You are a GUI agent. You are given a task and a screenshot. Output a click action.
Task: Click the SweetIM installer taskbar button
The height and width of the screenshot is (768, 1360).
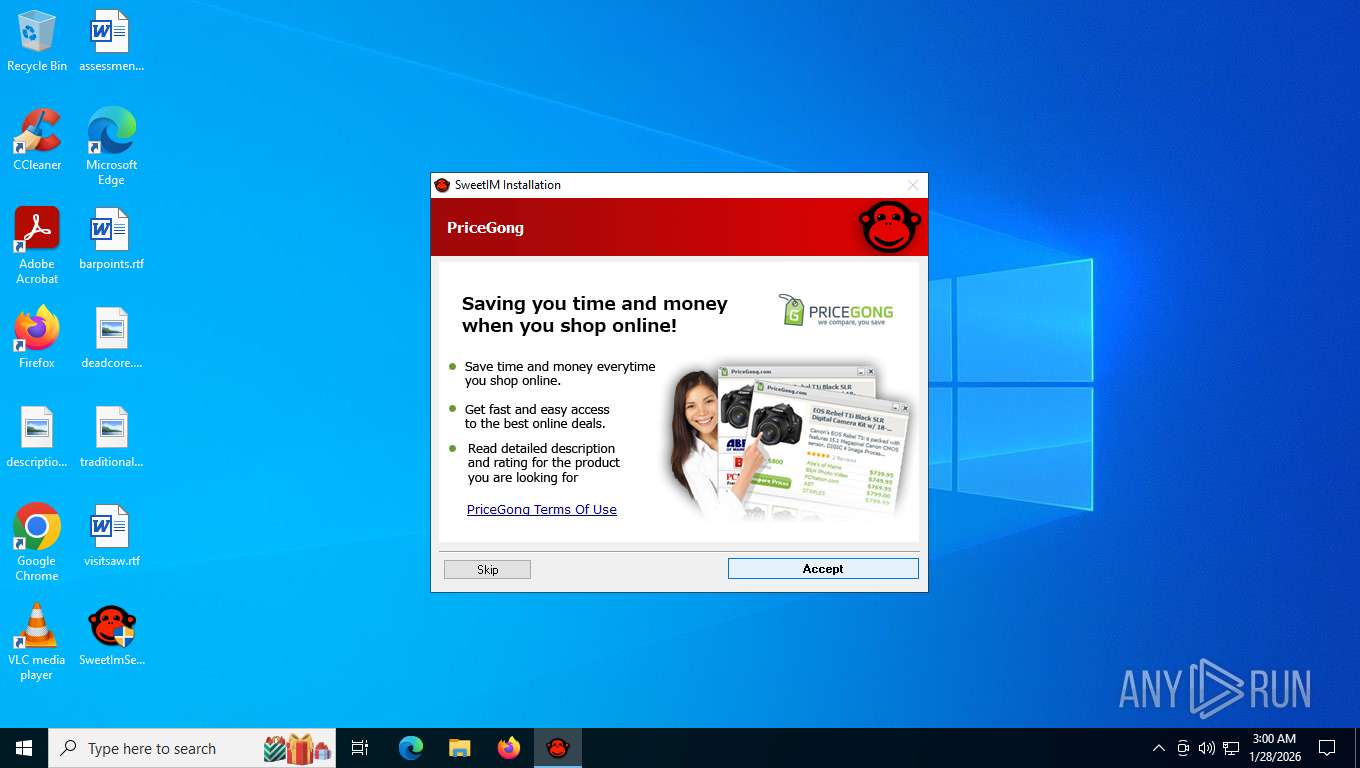click(558, 748)
